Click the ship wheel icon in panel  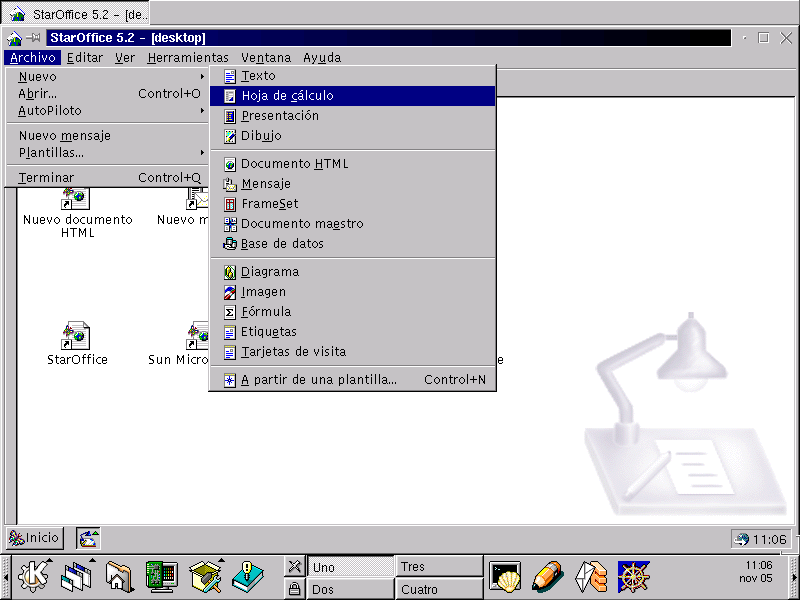(x=634, y=576)
